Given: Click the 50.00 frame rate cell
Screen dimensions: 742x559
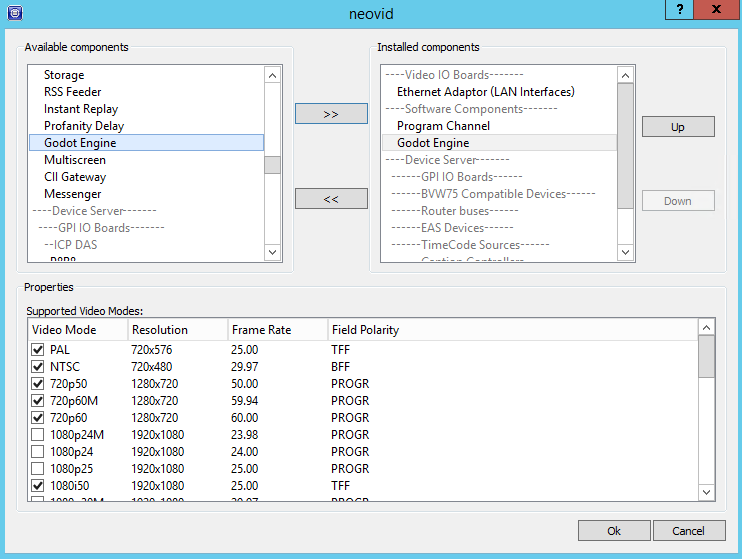Looking at the screenshot, I should click(x=245, y=384).
